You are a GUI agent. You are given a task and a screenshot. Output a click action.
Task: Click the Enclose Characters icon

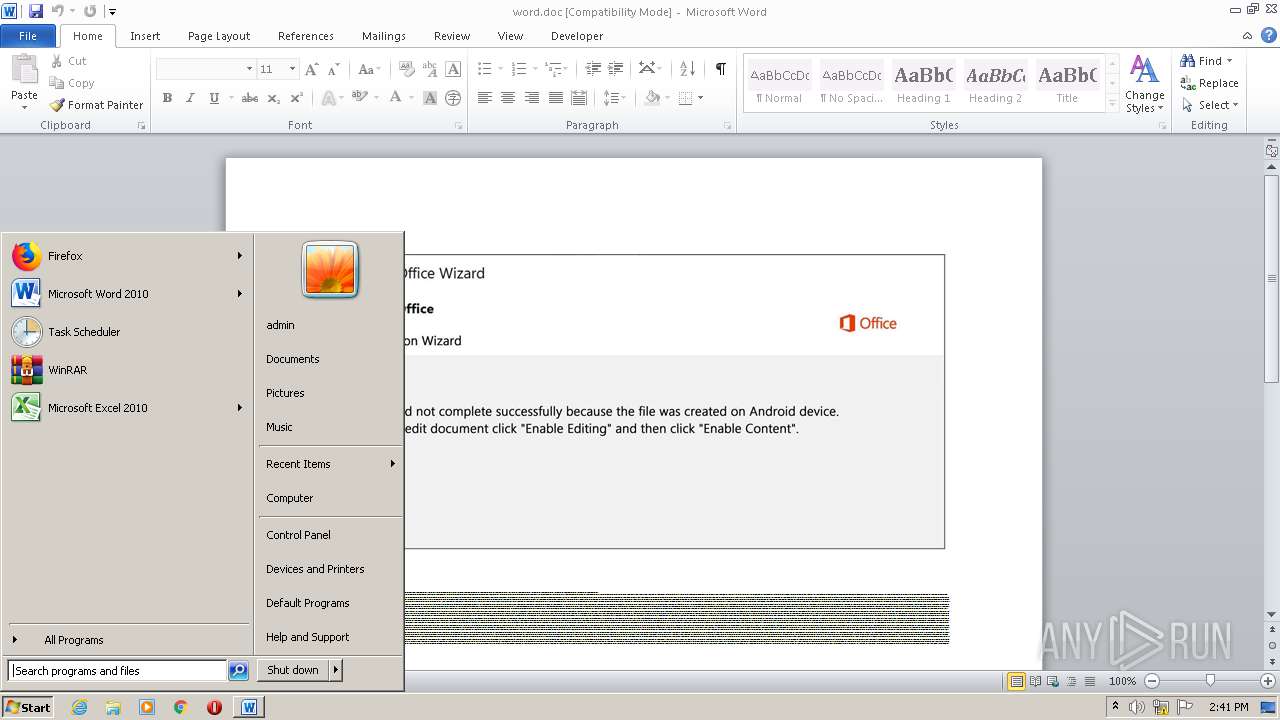[x=453, y=98]
